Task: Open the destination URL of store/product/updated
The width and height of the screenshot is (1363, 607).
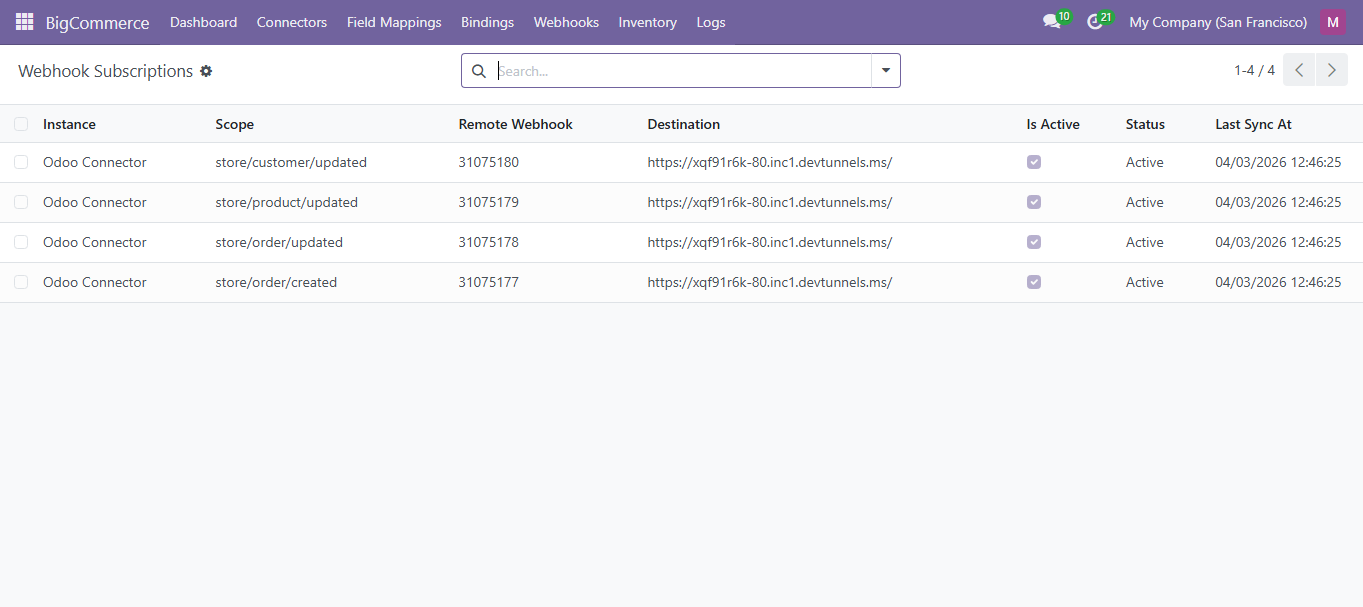Action: click(x=769, y=202)
